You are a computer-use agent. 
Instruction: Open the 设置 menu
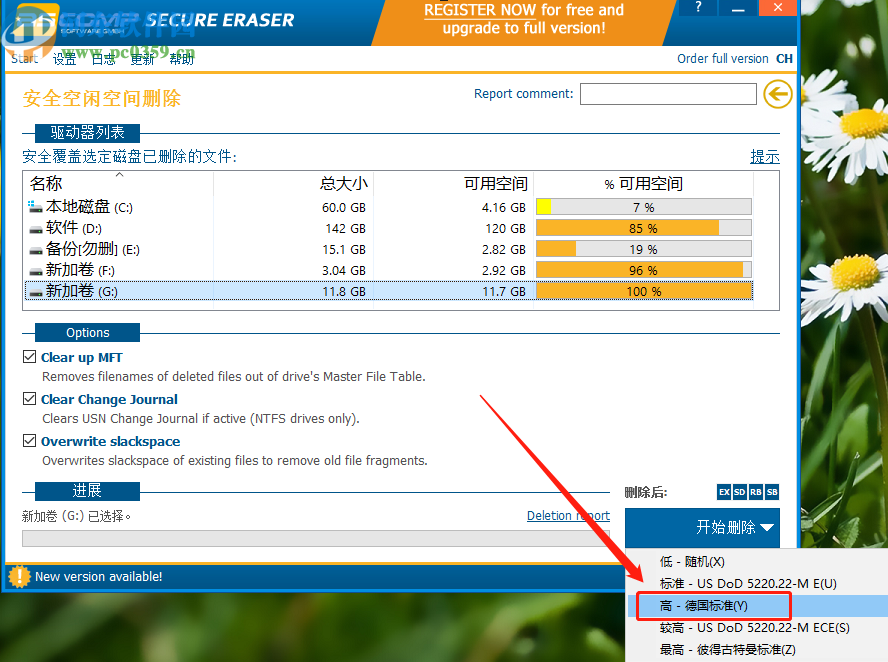[64, 59]
